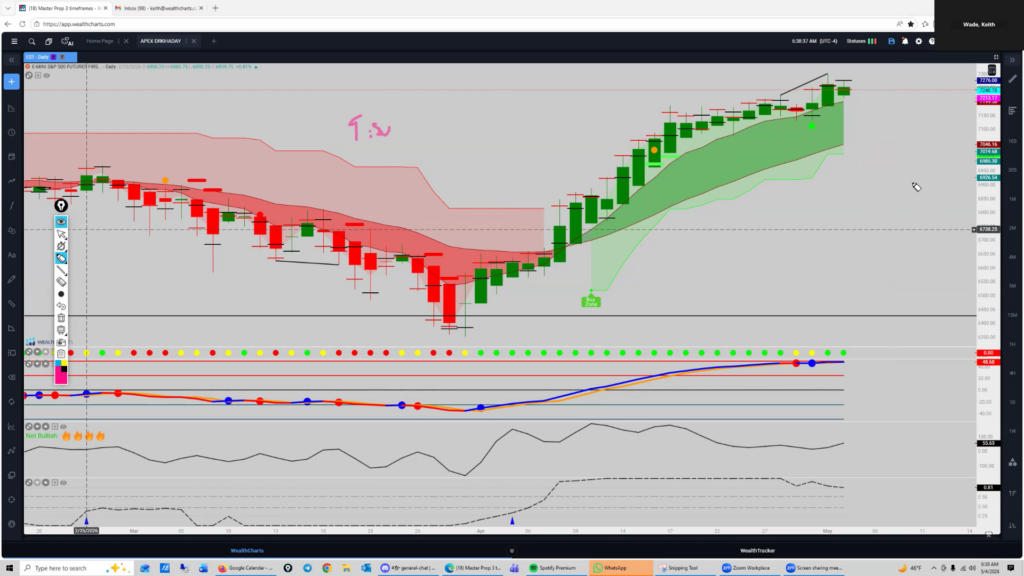Image resolution: width=1024 pixels, height=576 pixels.
Task: Click the Statuses indicator in top bar
Action: (861, 41)
